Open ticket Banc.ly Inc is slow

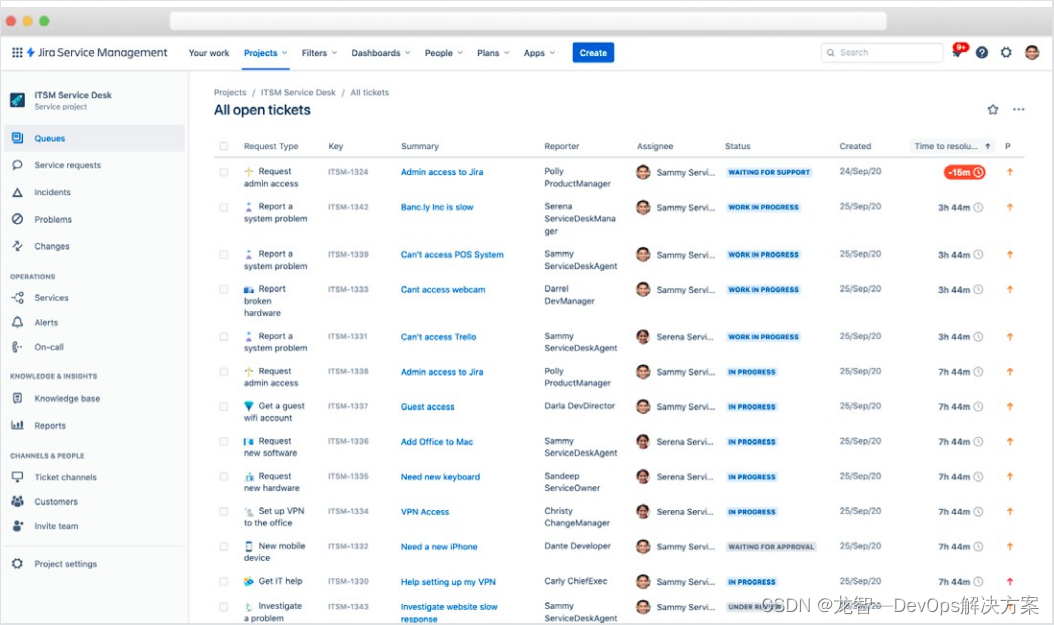click(x=437, y=207)
